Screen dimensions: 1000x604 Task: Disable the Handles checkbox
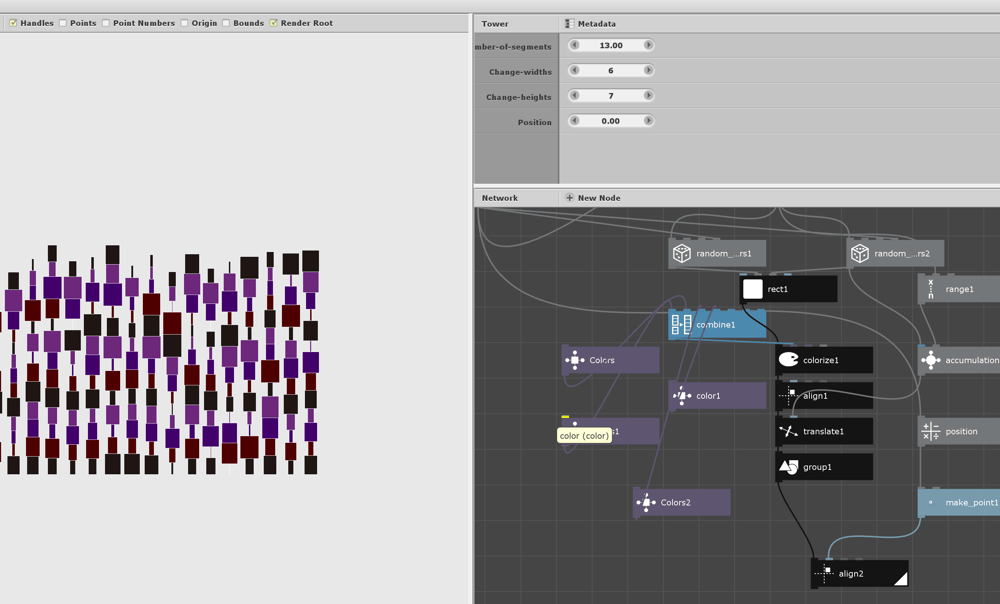click(13, 23)
